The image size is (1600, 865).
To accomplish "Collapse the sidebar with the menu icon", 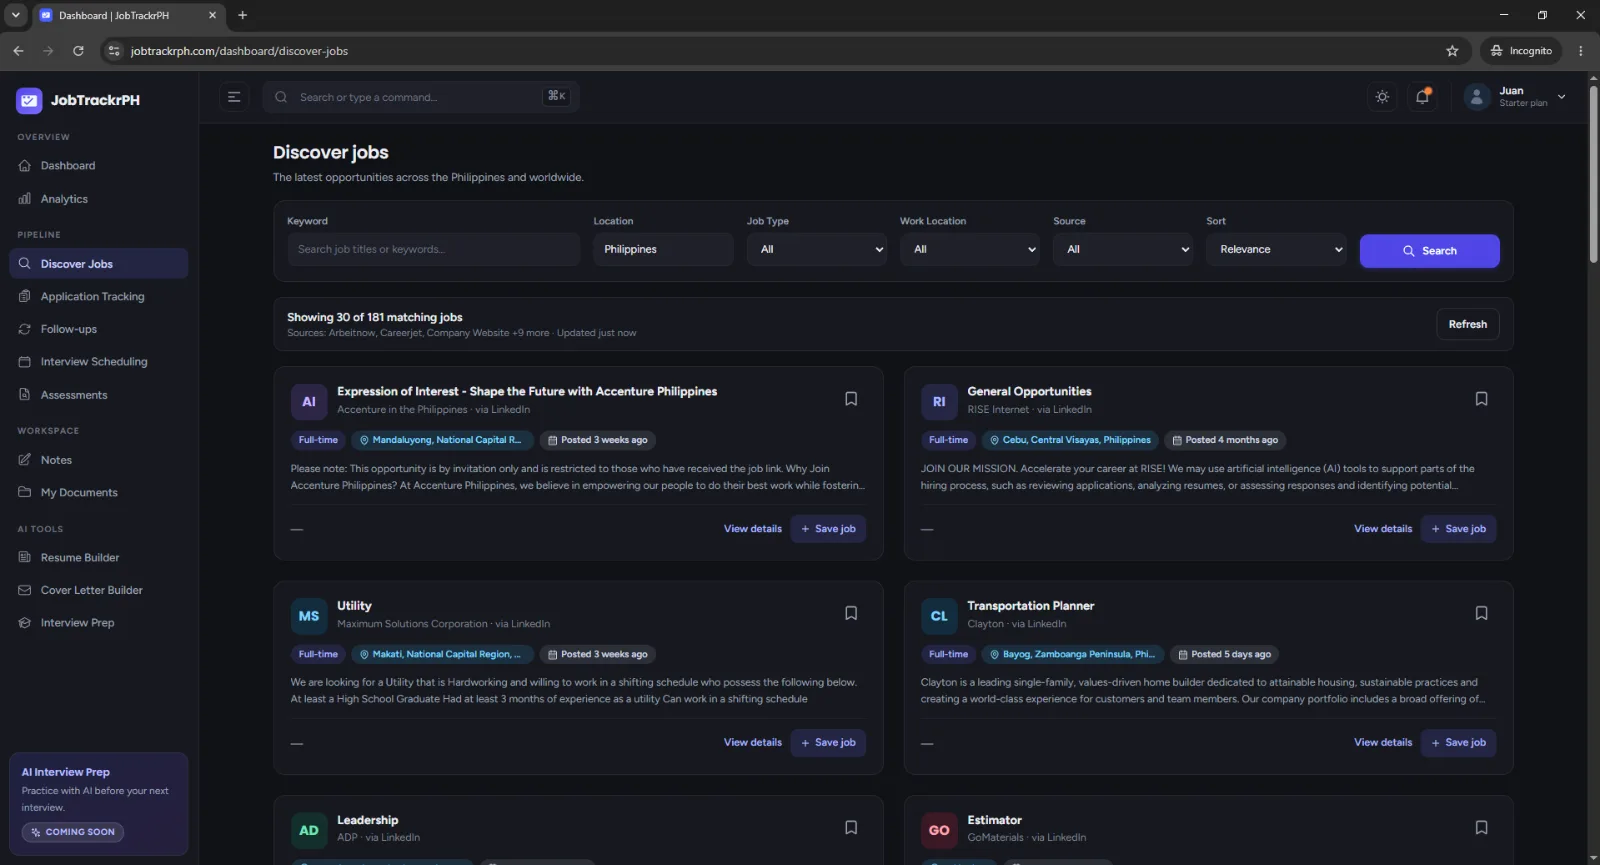I will point(234,97).
